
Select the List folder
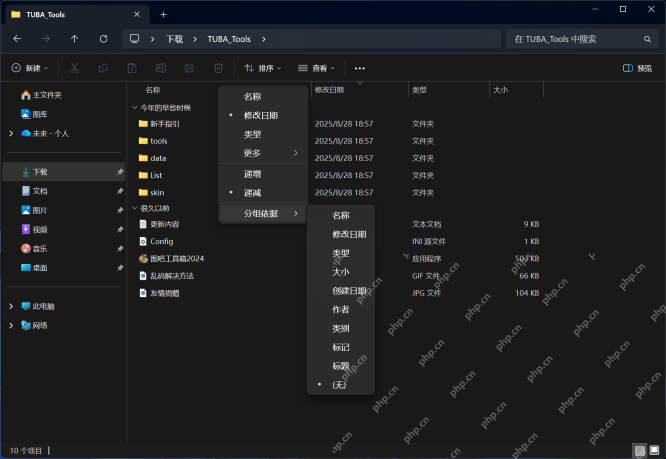(156, 175)
